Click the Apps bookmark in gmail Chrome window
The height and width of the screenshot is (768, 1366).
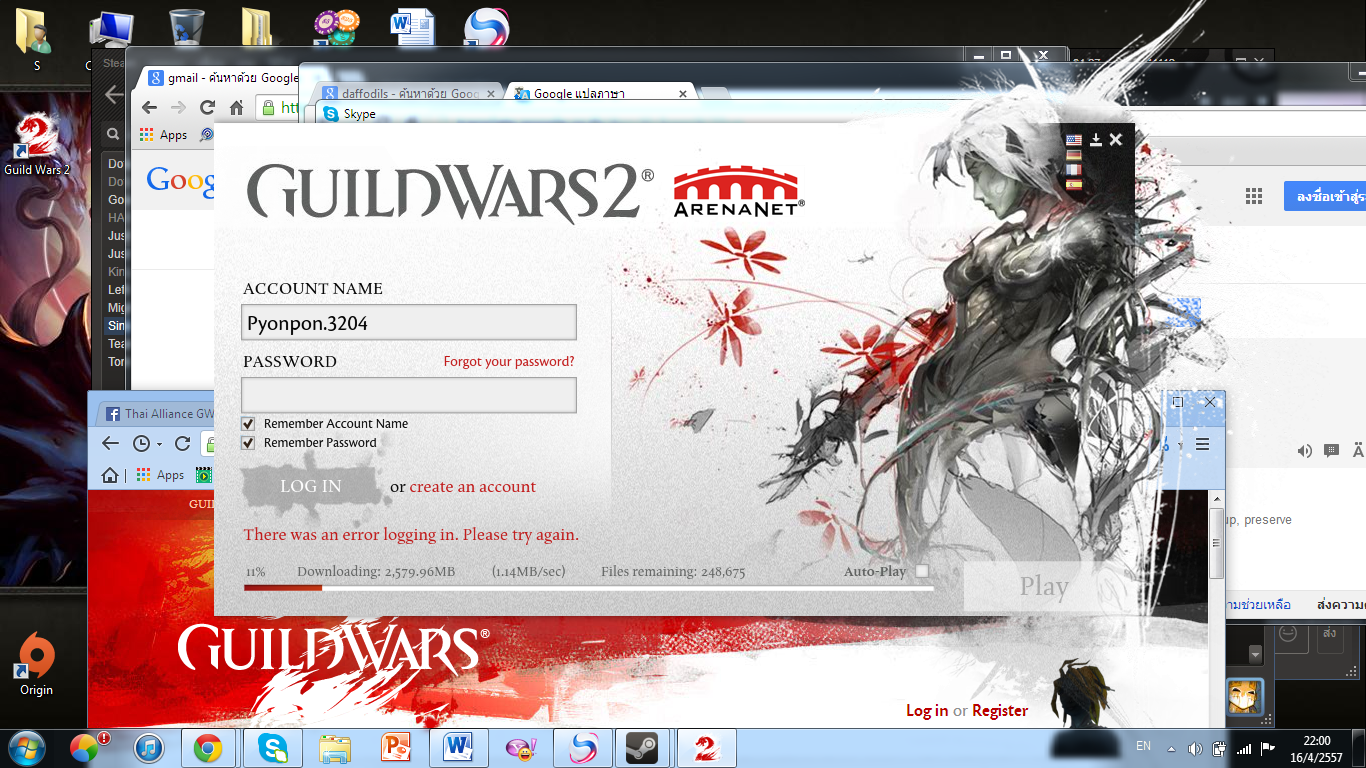[x=163, y=135]
